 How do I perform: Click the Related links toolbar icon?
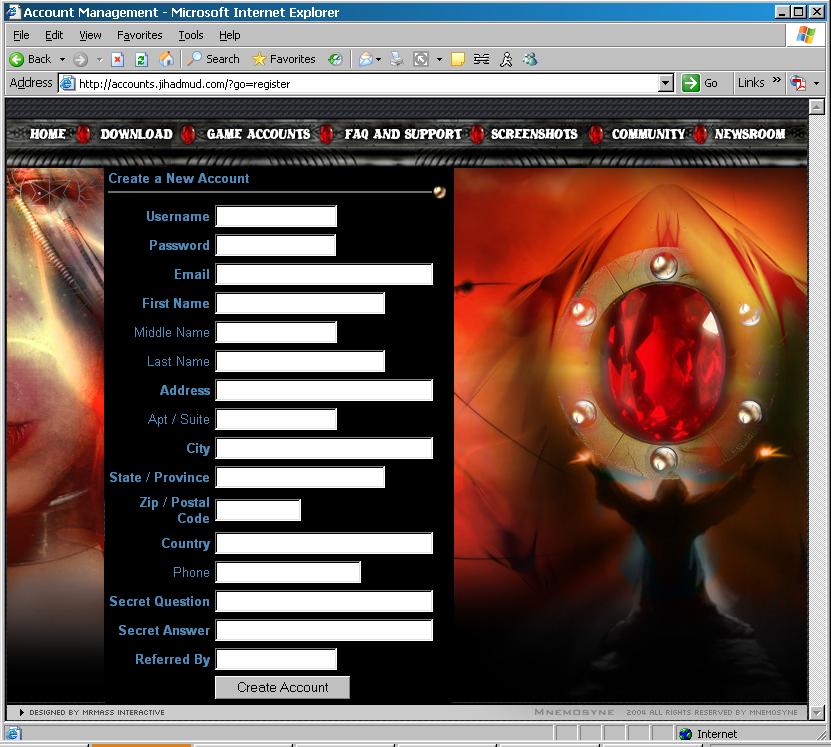pos(481,59)
